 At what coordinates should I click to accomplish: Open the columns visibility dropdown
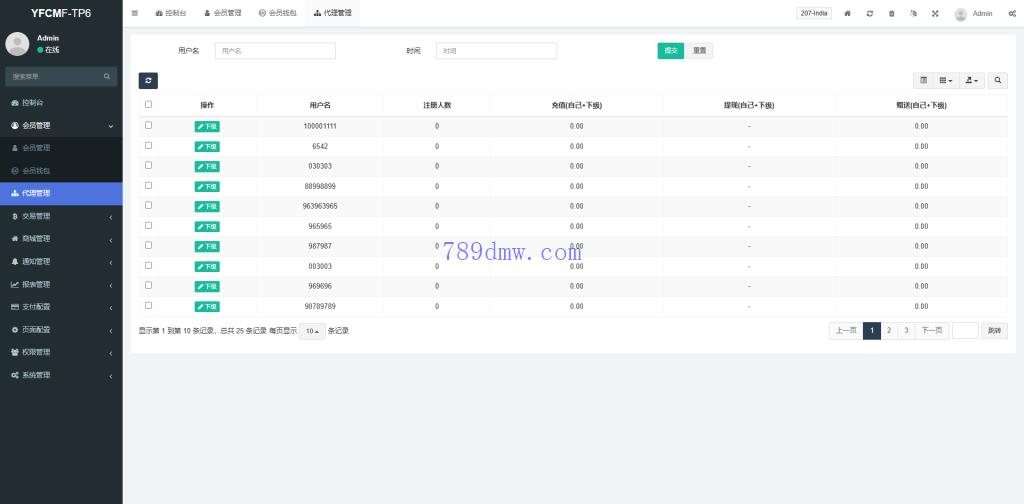[x=946, y=80]
